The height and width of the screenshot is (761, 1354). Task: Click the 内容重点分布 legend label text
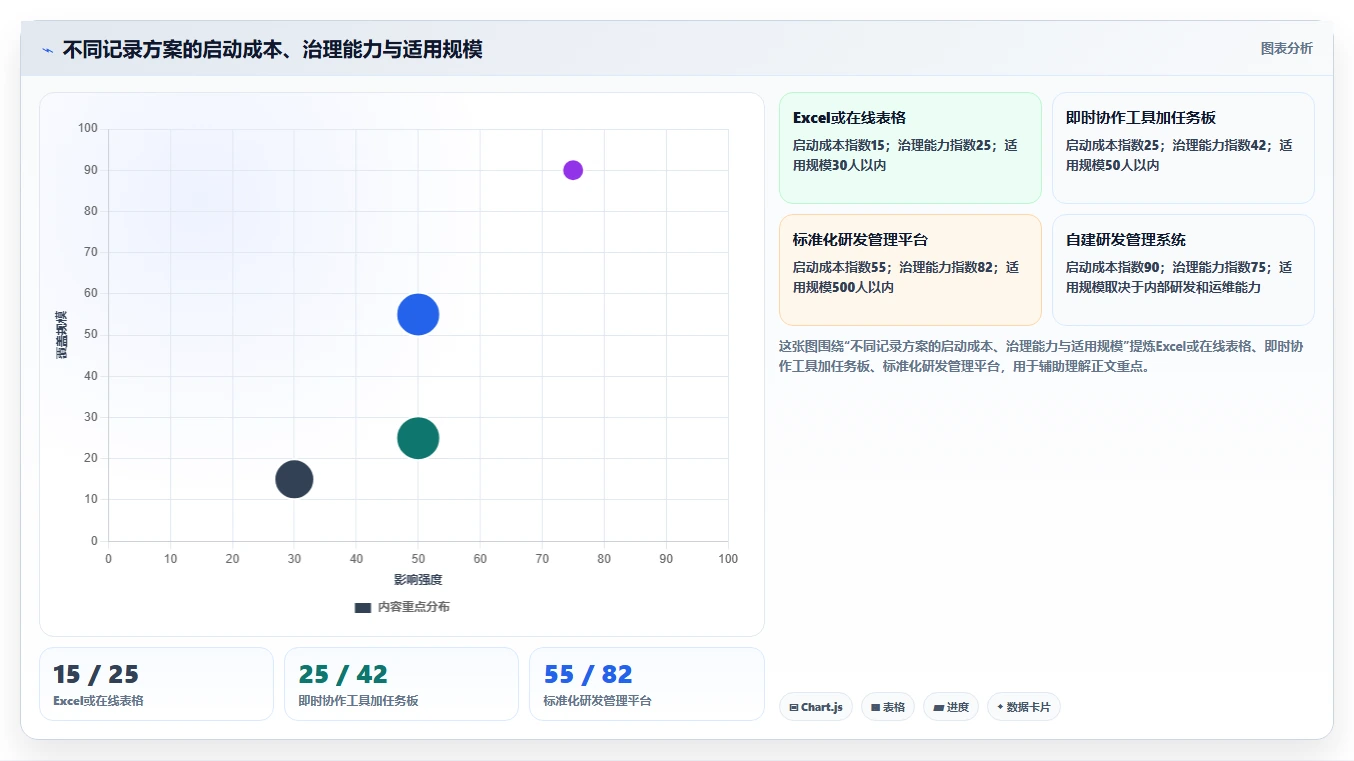(413, 607)
